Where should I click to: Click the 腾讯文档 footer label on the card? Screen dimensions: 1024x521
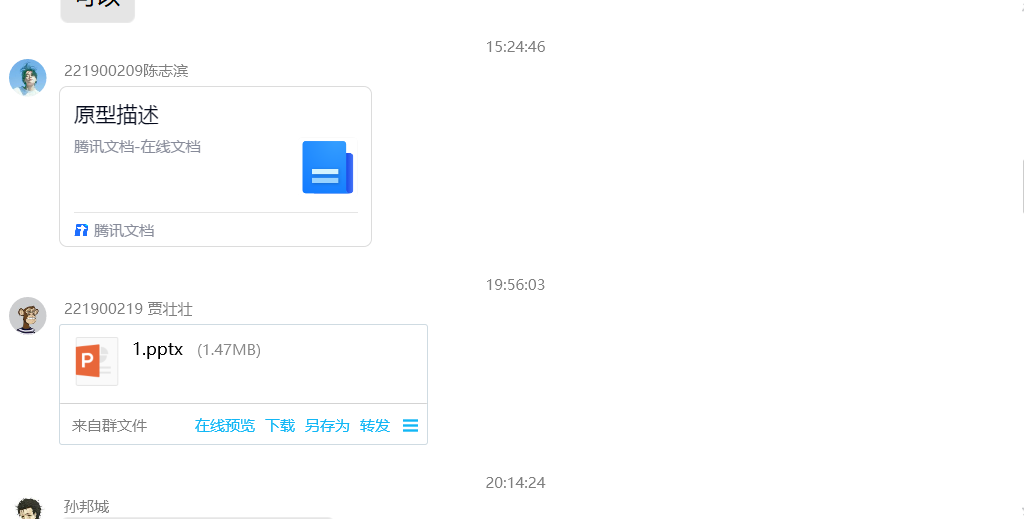[x=124, y=230]
